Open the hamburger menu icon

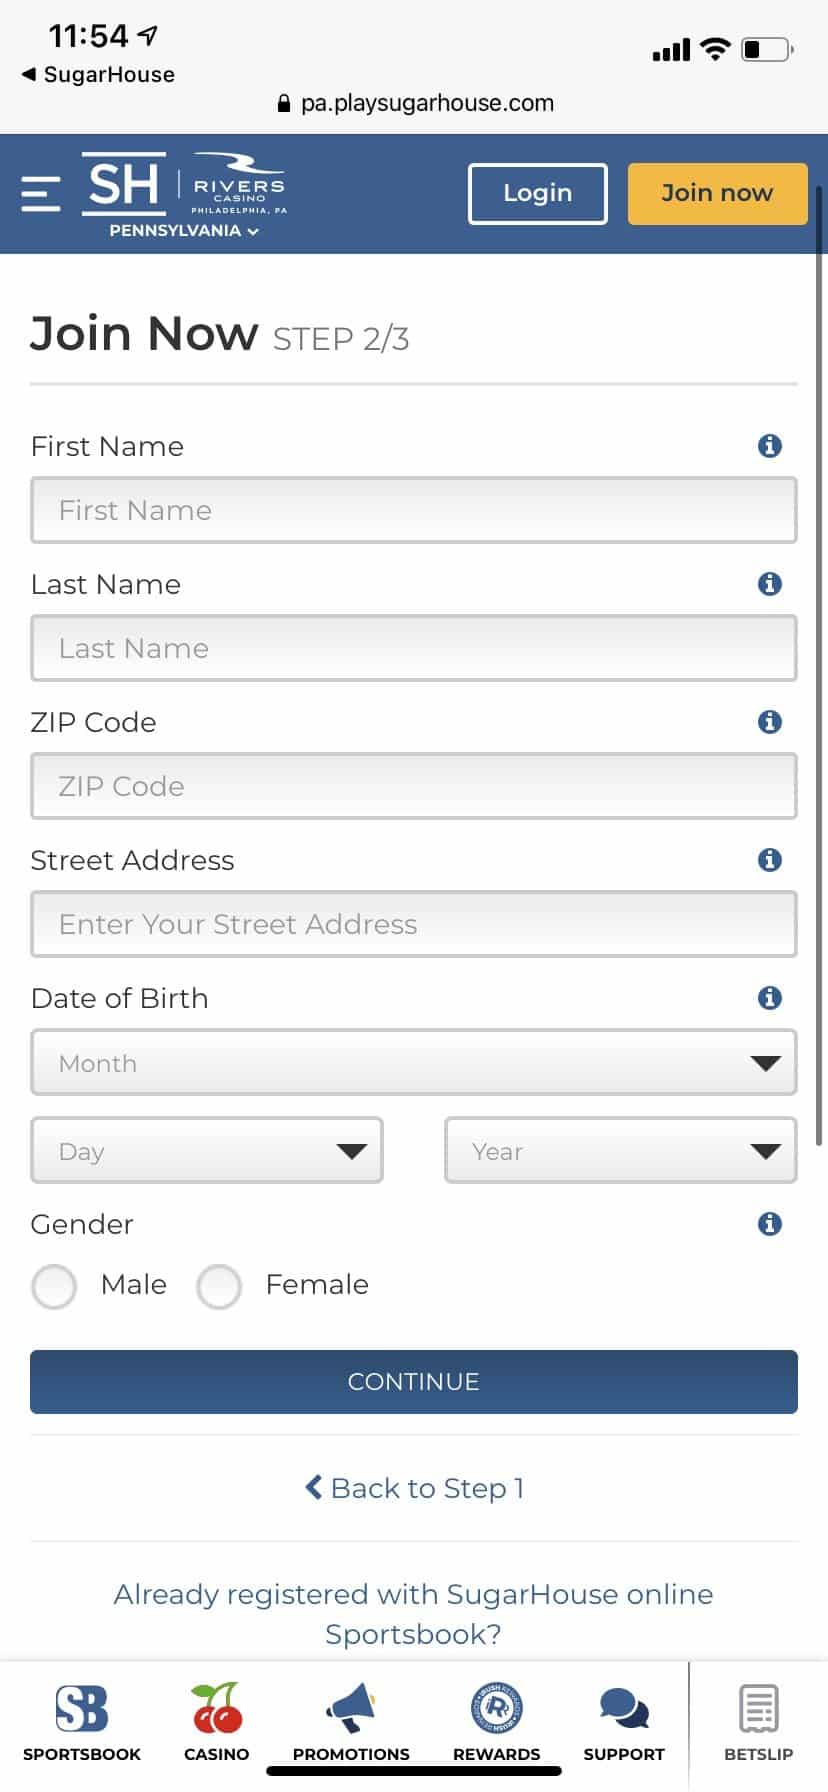[41, 193]
